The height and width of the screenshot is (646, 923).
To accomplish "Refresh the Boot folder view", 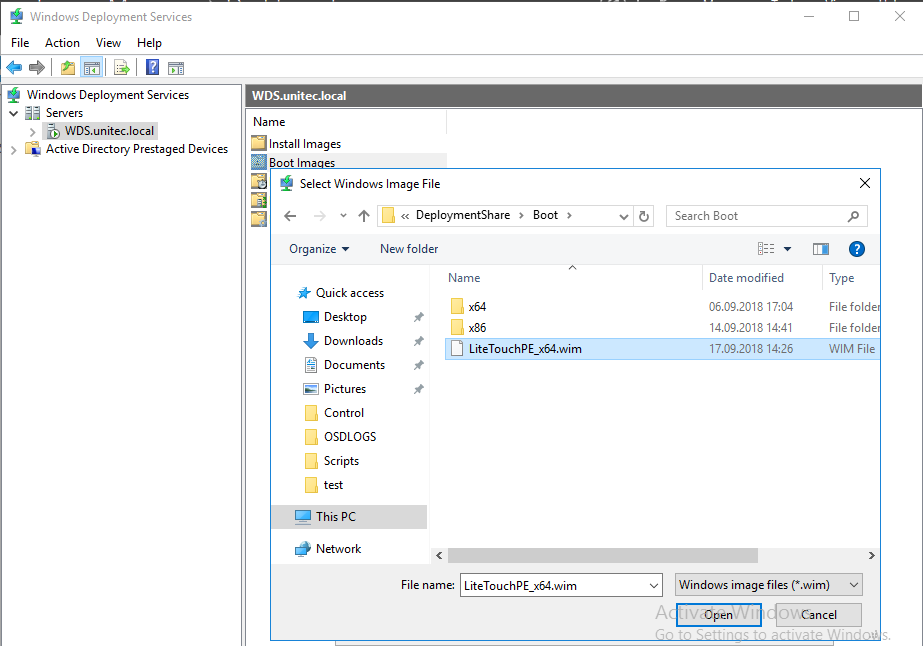I will [644, 217].
